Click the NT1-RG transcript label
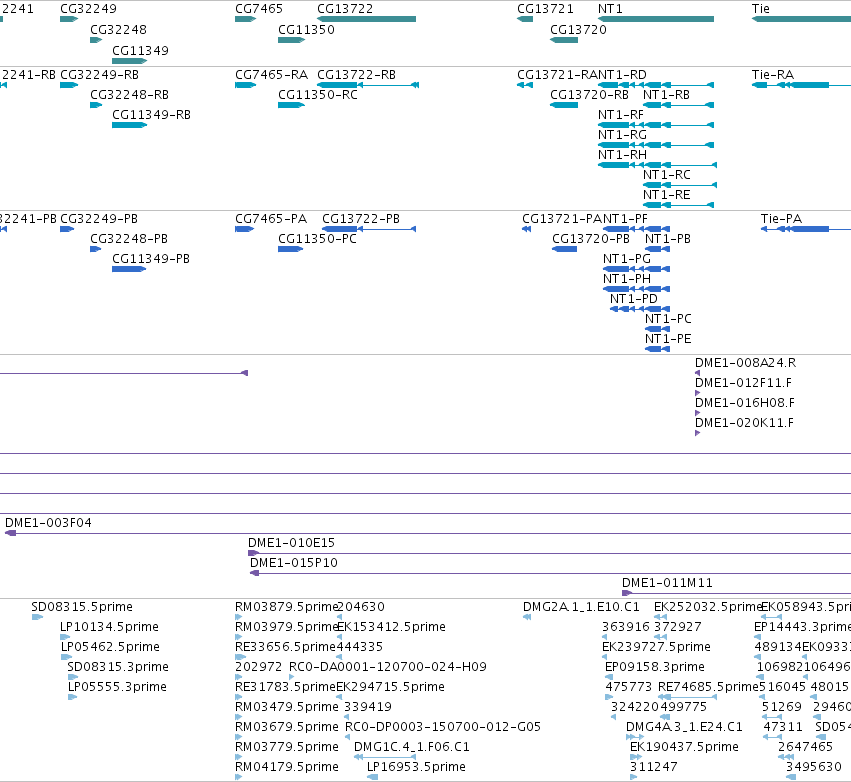Image resolution: width=851 pixels, height=782 pixels. point(622,135)
